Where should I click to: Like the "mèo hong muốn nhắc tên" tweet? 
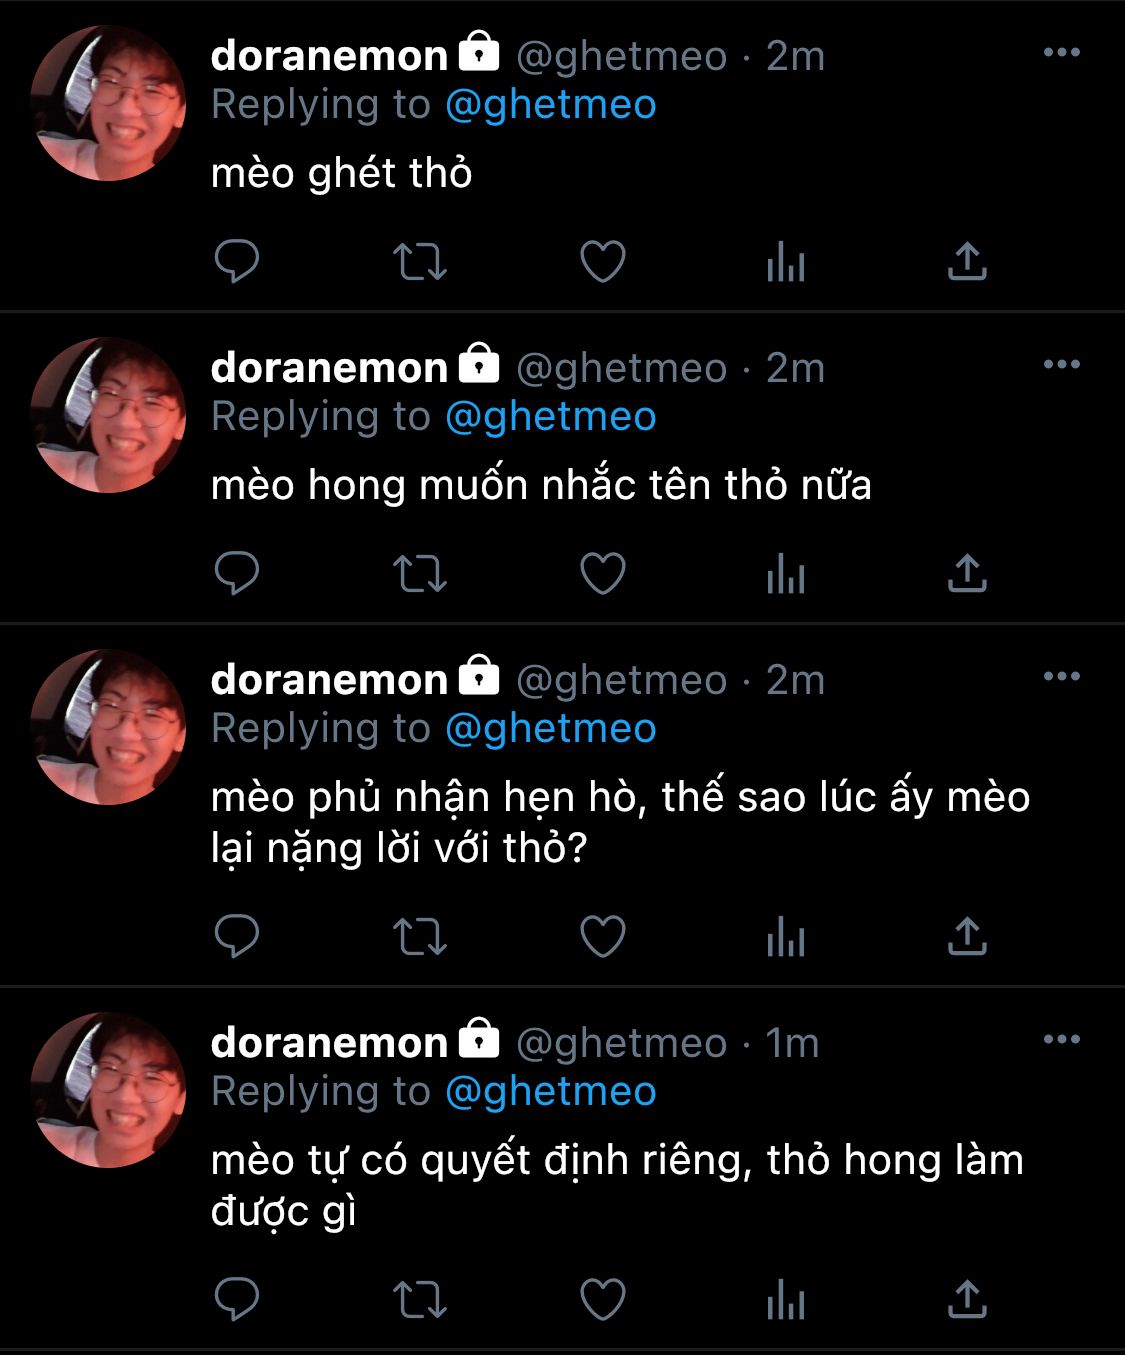pos(603,574)
